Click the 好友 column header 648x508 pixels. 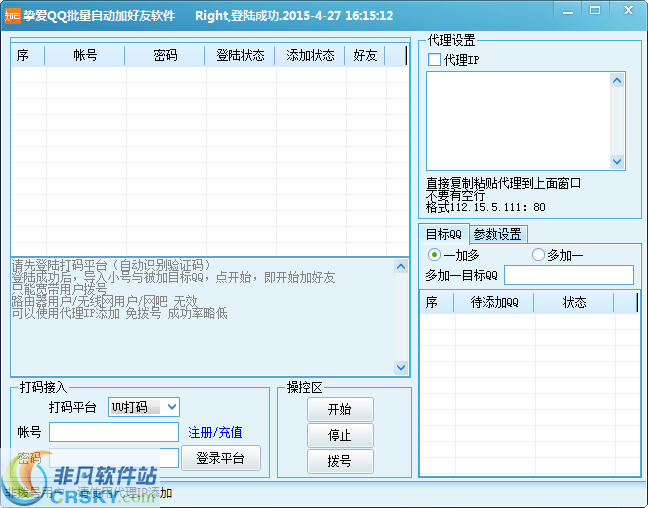point(365,55)
